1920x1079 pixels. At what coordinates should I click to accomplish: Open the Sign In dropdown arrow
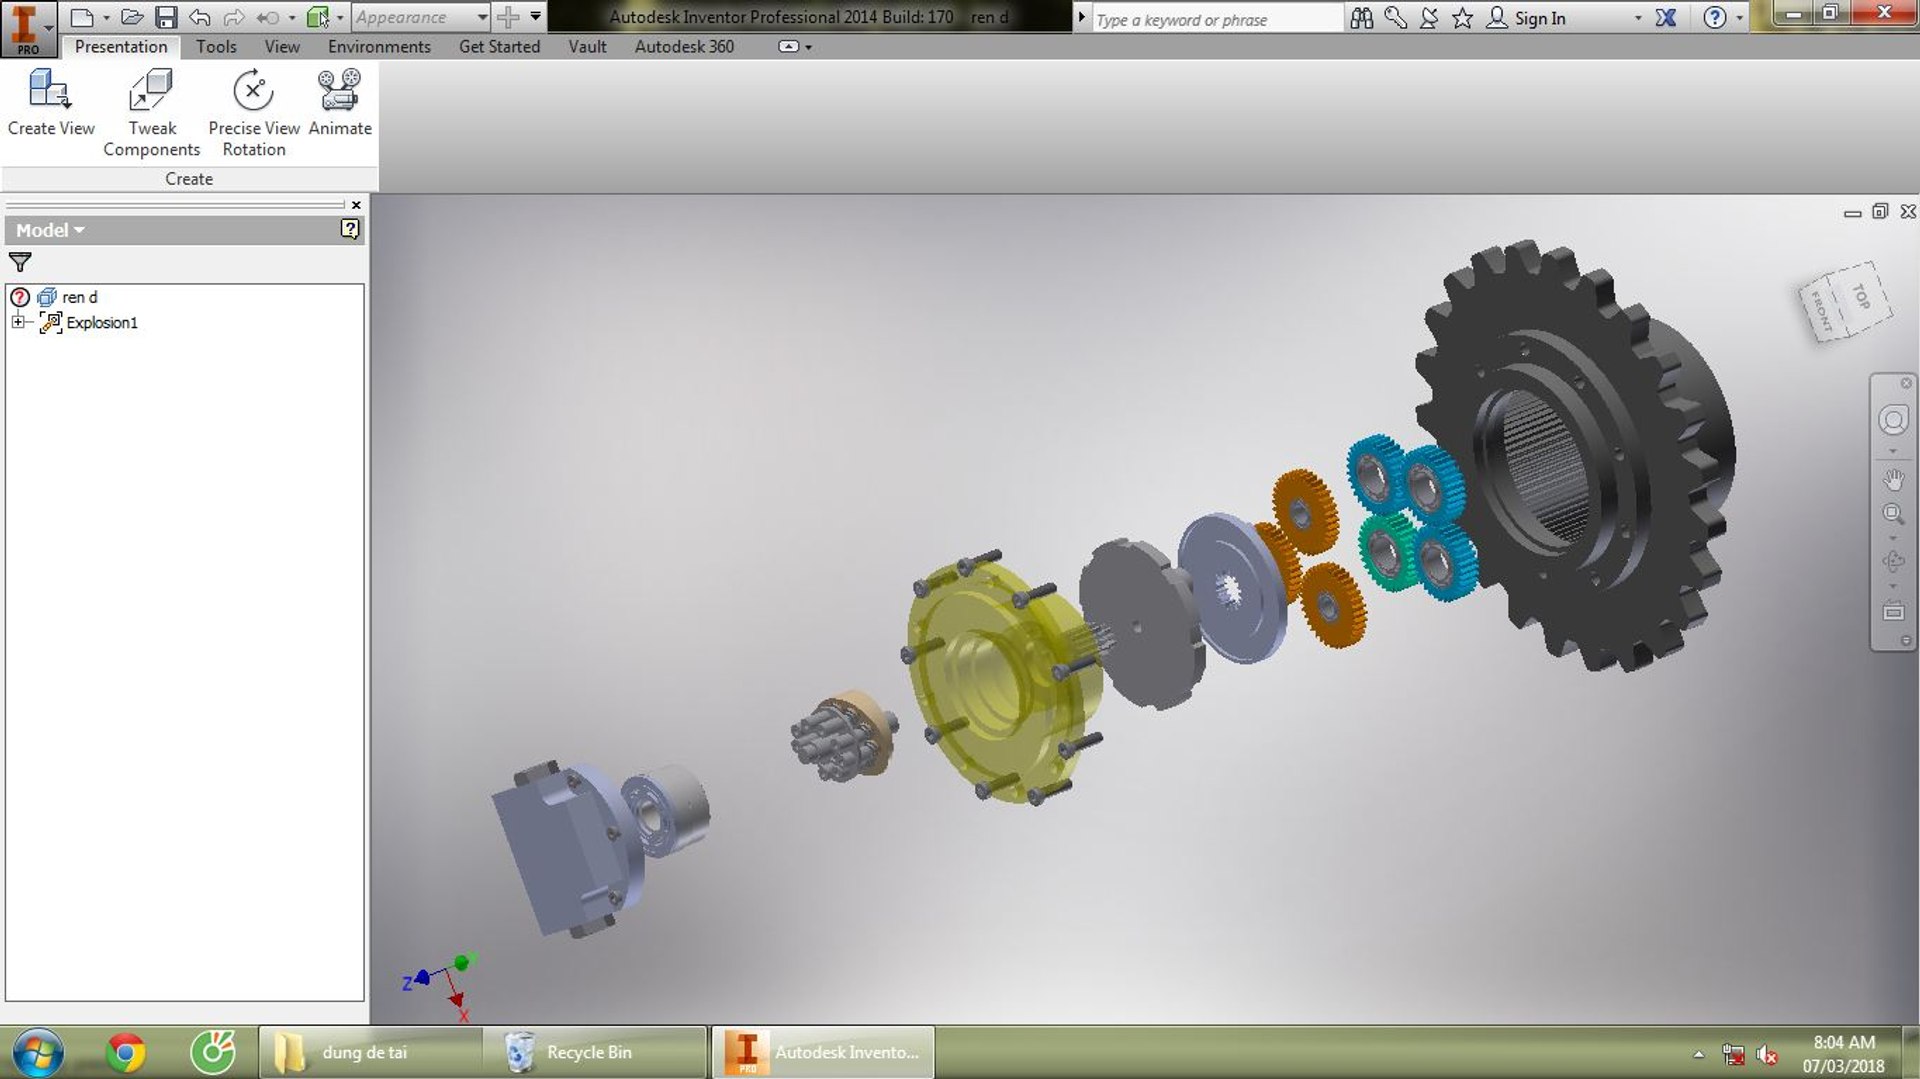(1638, 18)
